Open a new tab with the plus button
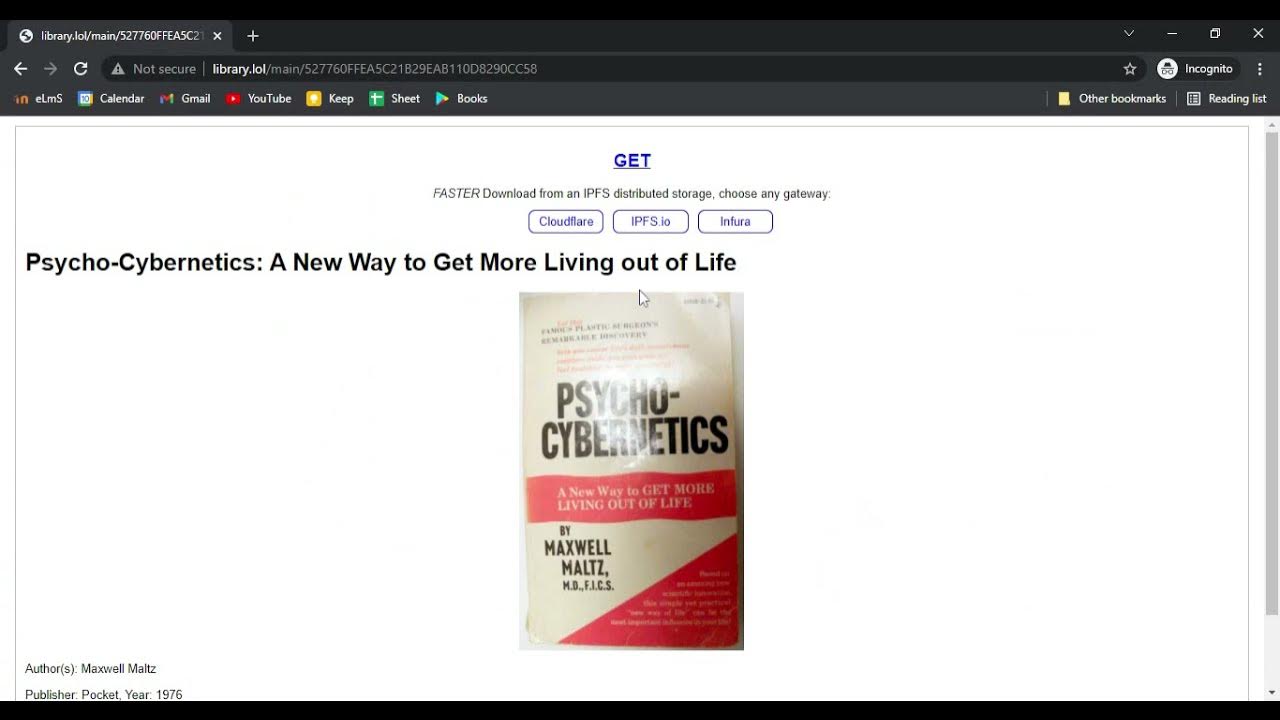This screenshot has height=720, width=1280. pos(253,36)
